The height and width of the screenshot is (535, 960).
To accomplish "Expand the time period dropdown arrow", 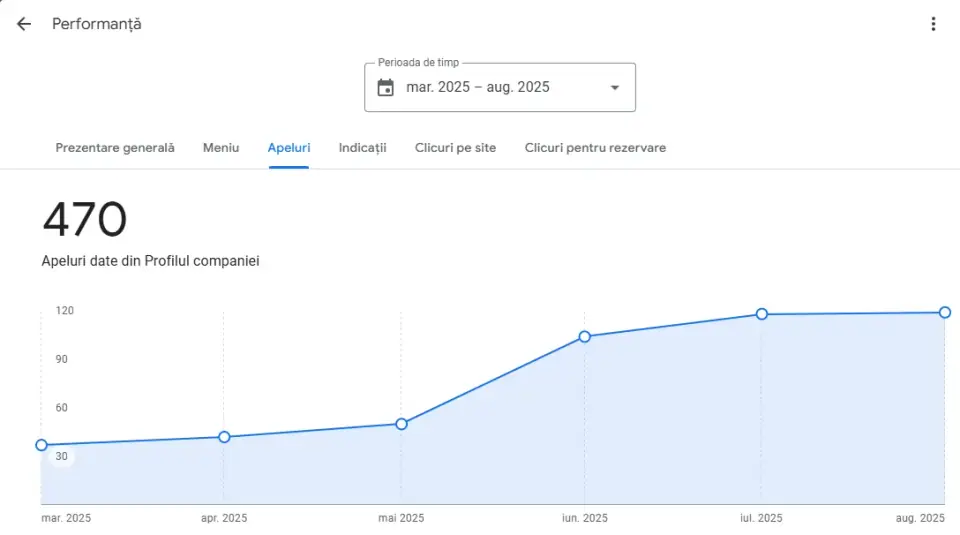I will pos(615,88).
